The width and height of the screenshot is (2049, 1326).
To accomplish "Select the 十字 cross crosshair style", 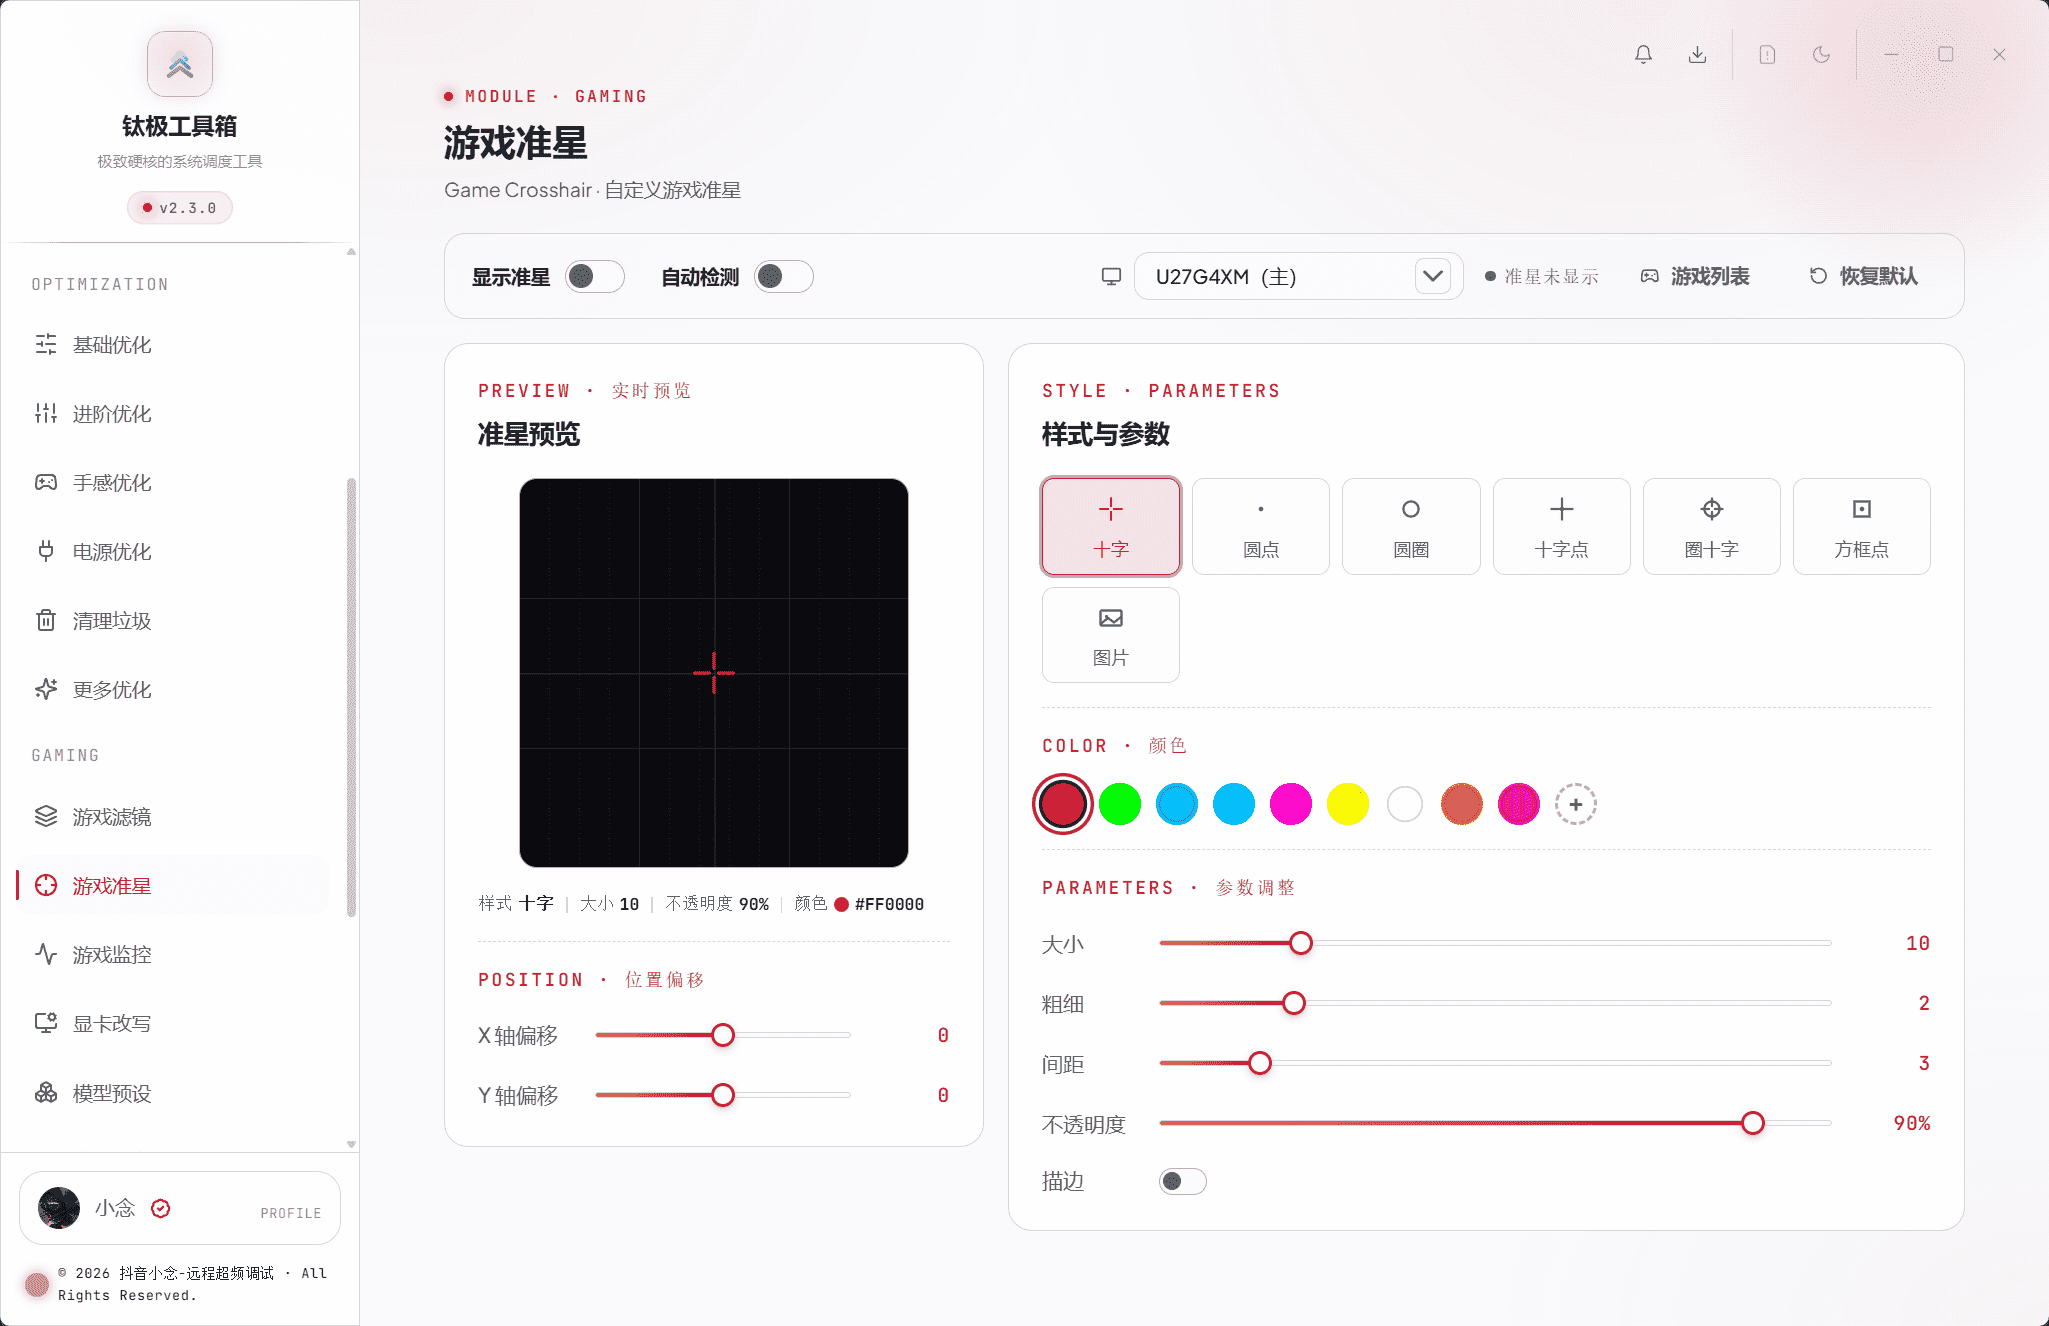I will click(x=1110, y=526).
